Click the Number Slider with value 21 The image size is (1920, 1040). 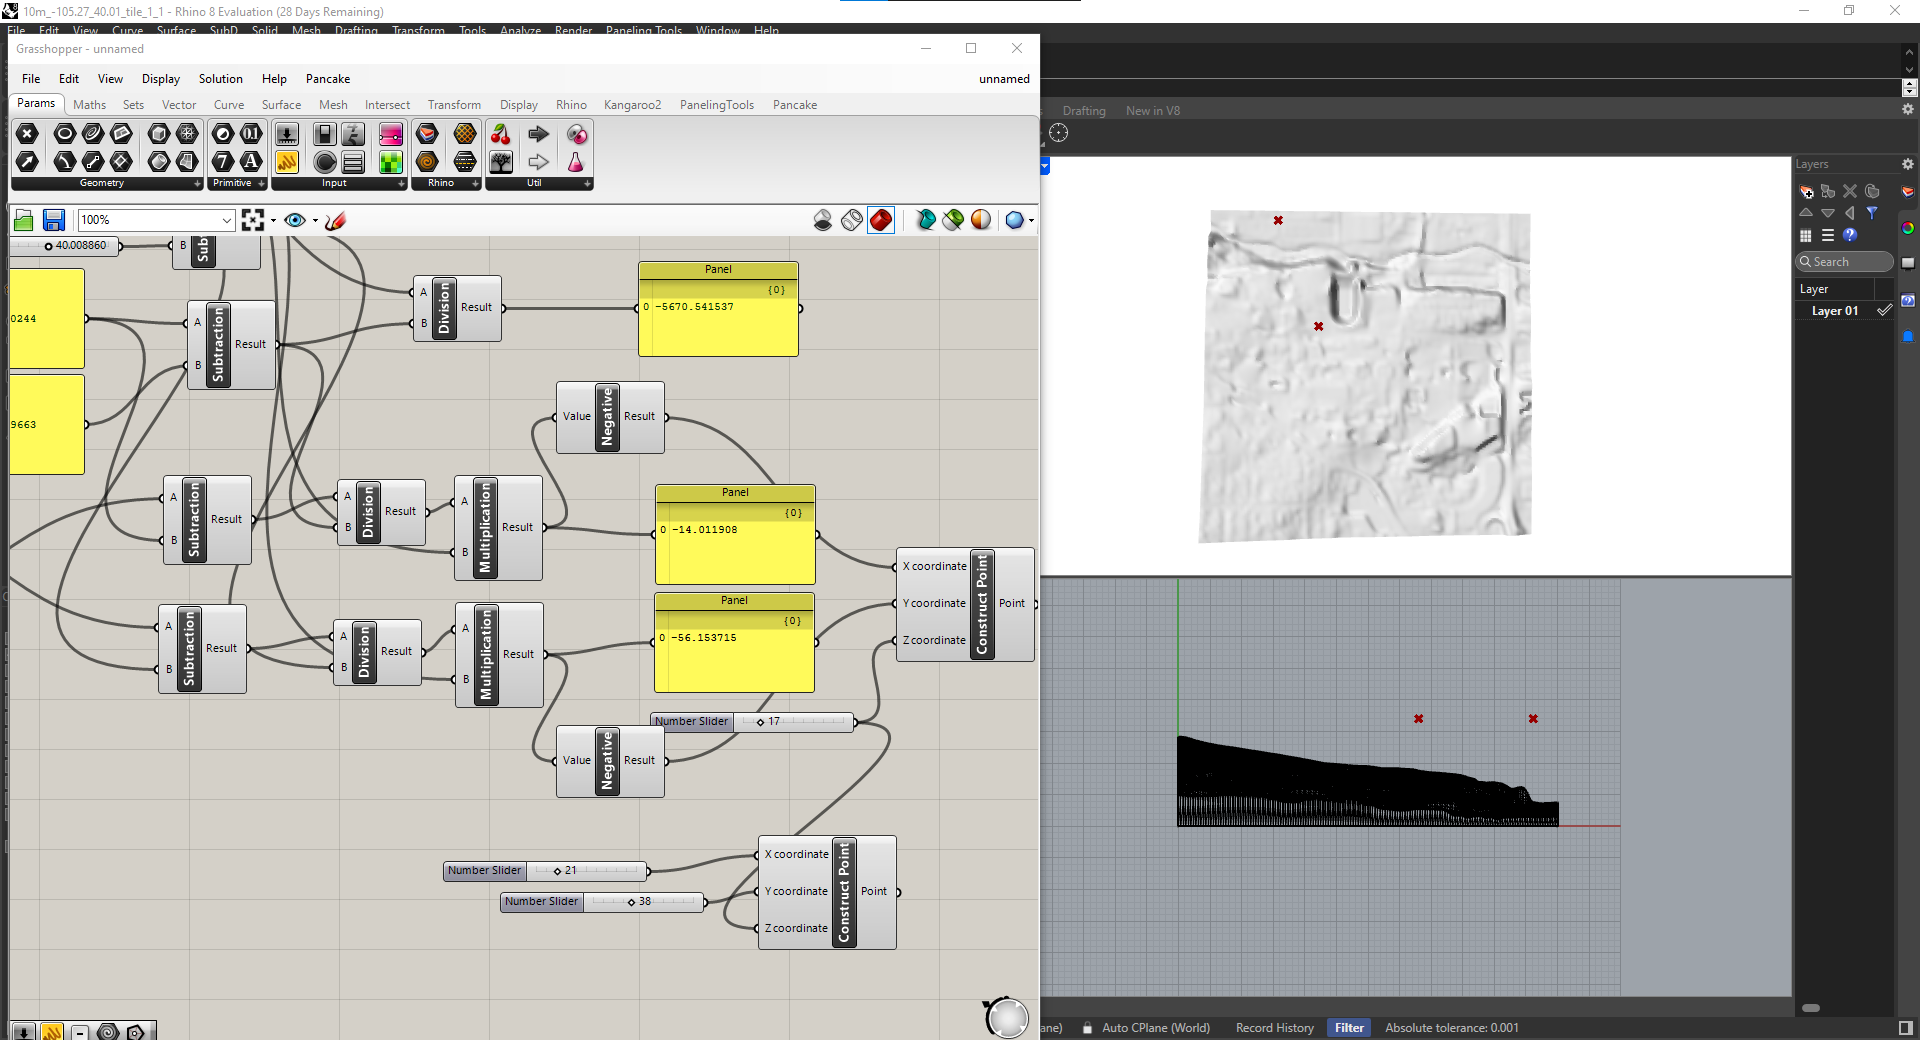pyautogui.click(x=546, y=871)
